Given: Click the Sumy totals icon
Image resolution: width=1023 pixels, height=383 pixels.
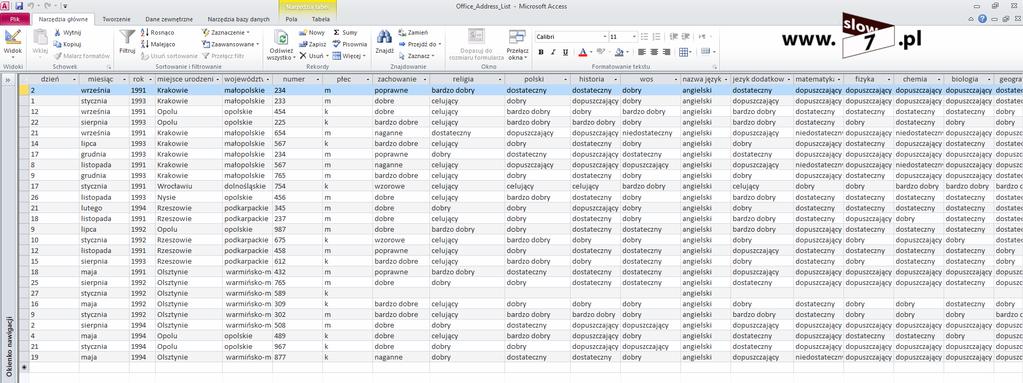Looking at the screenshot, I should 336,32.
